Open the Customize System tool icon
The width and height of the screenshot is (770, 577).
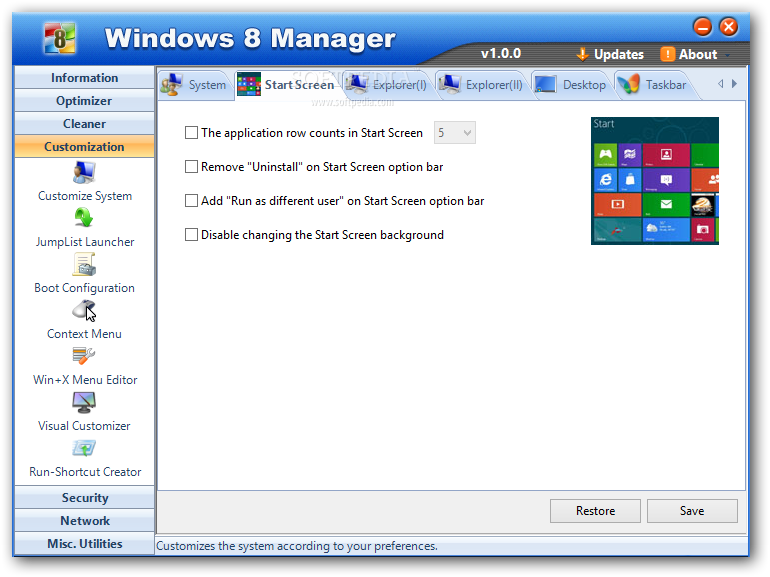[84, 172]
